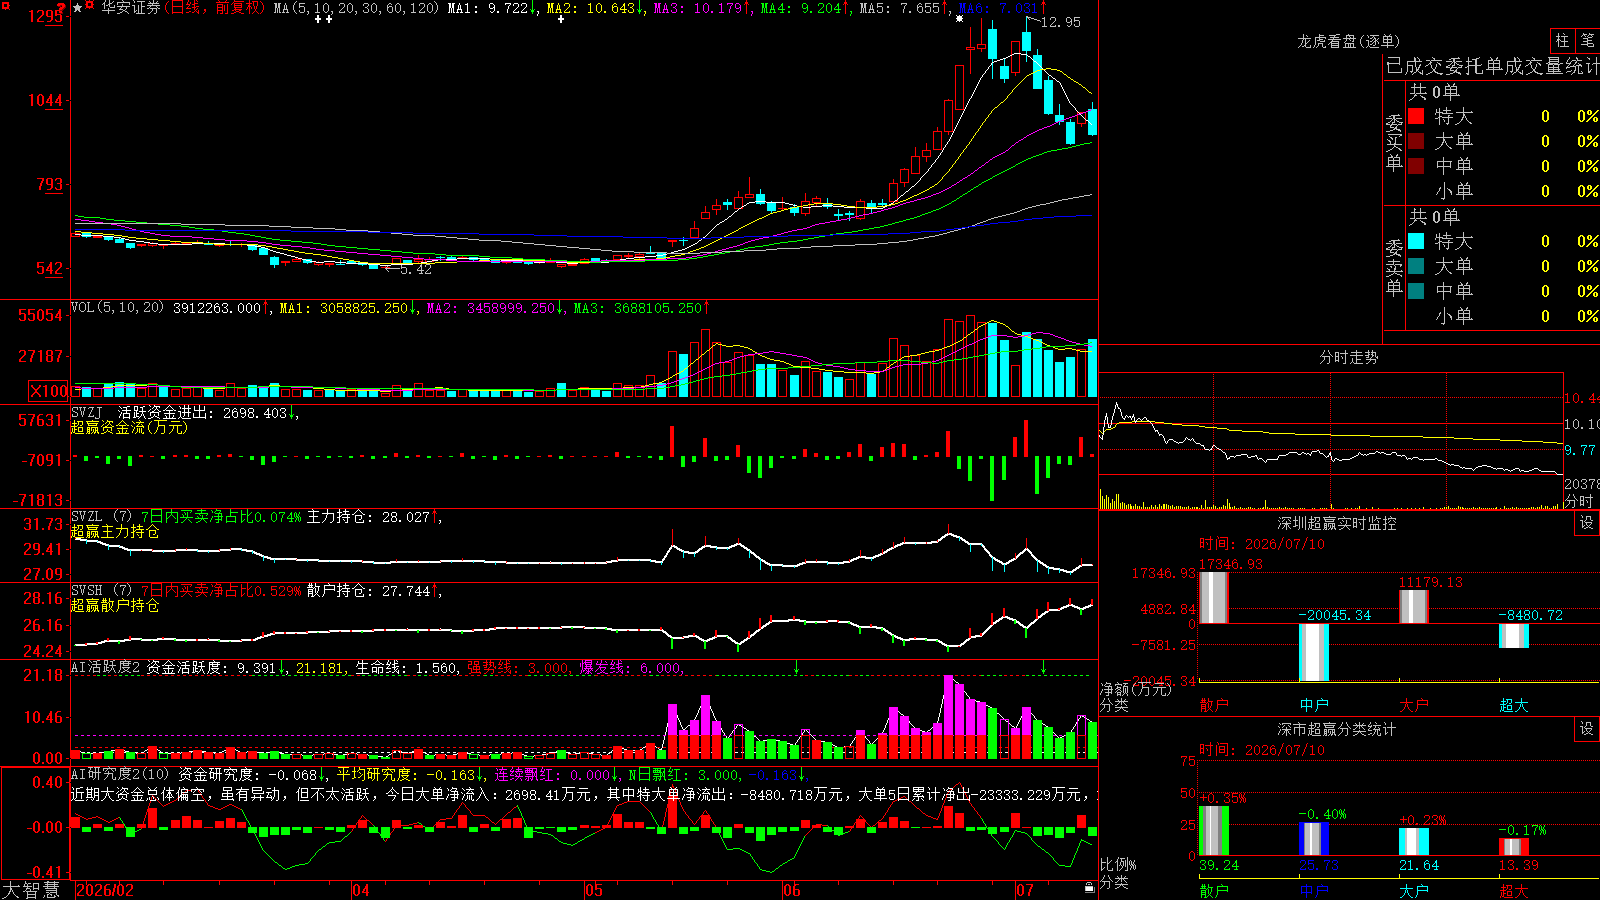Open VOL(5,10,20) indicator parameters

click(117, 308)
